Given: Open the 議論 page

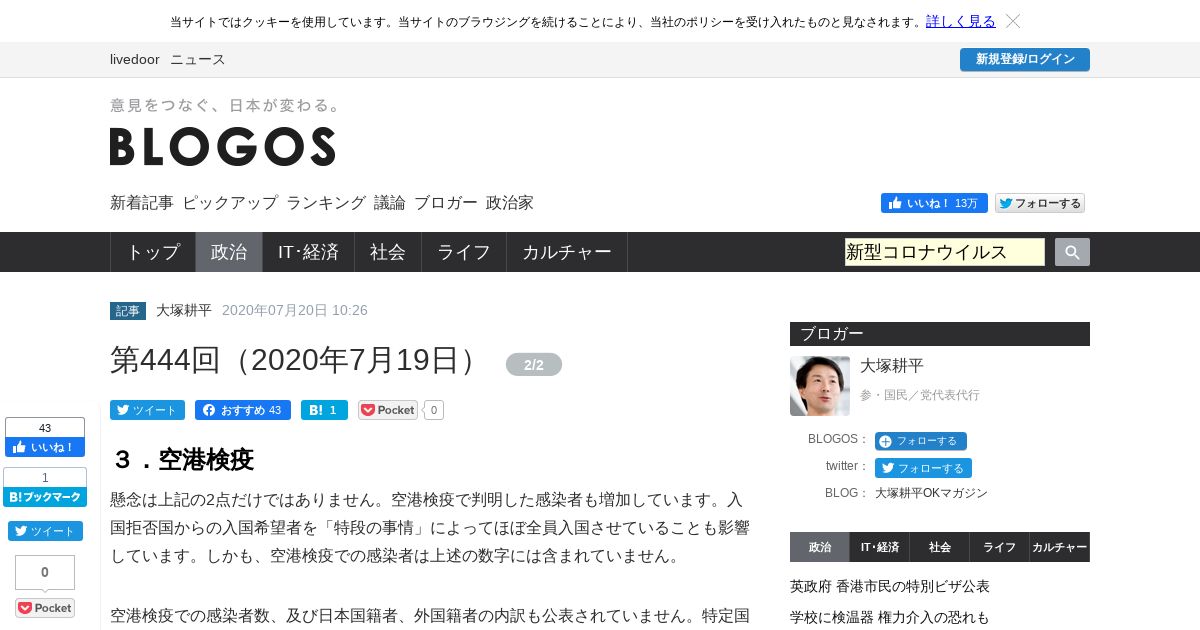Looking at the screenshot, I should [390, 202].
